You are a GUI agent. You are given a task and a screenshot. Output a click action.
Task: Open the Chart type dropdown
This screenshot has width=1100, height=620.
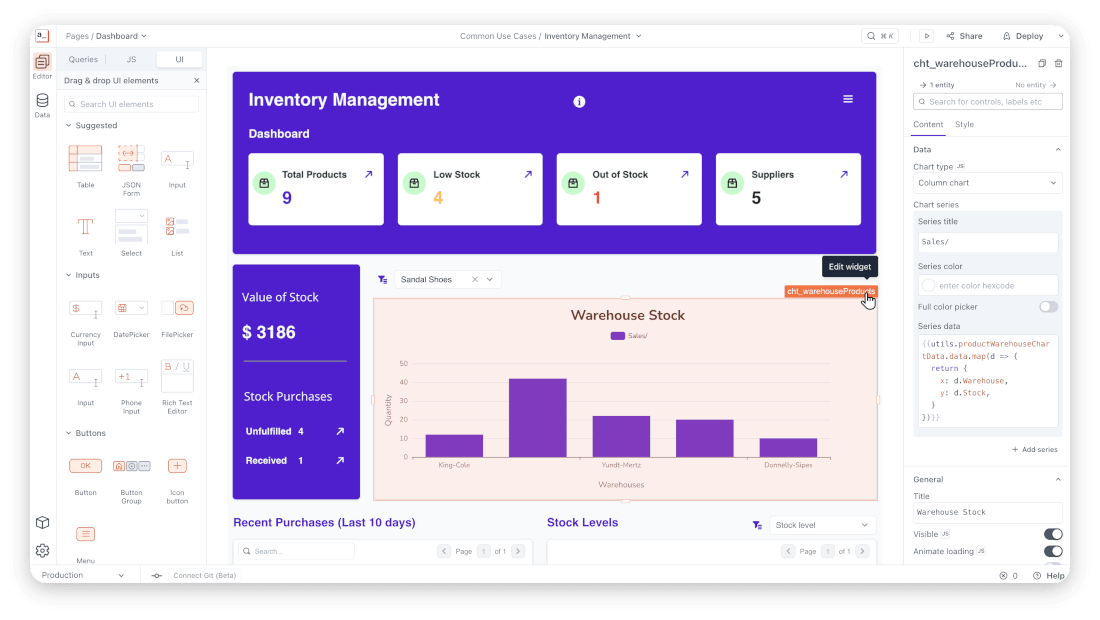point(987,183)
